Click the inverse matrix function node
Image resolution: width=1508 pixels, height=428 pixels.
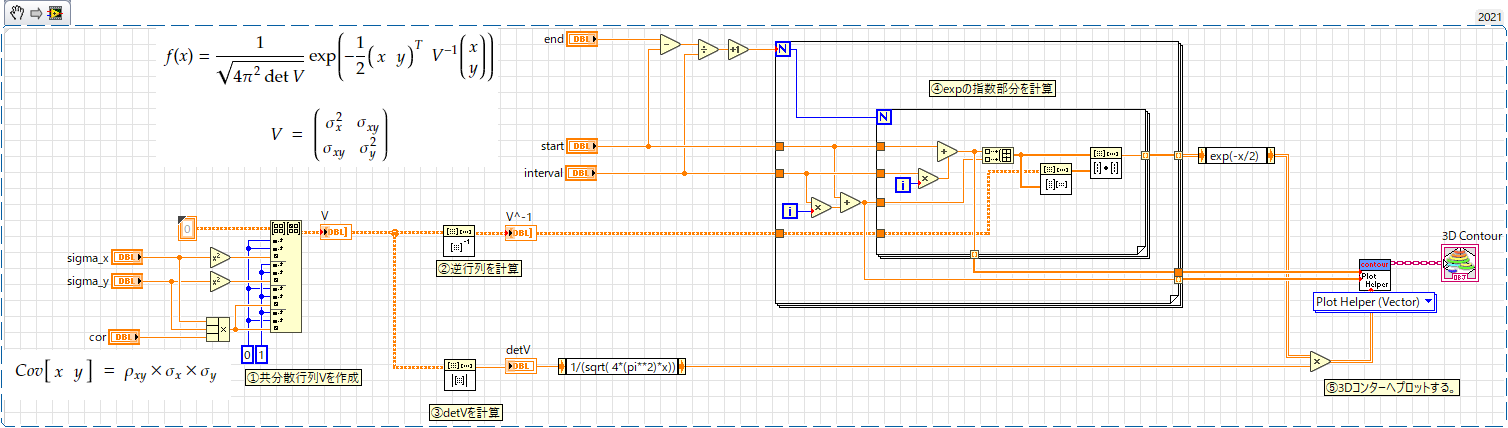point(459,241)
